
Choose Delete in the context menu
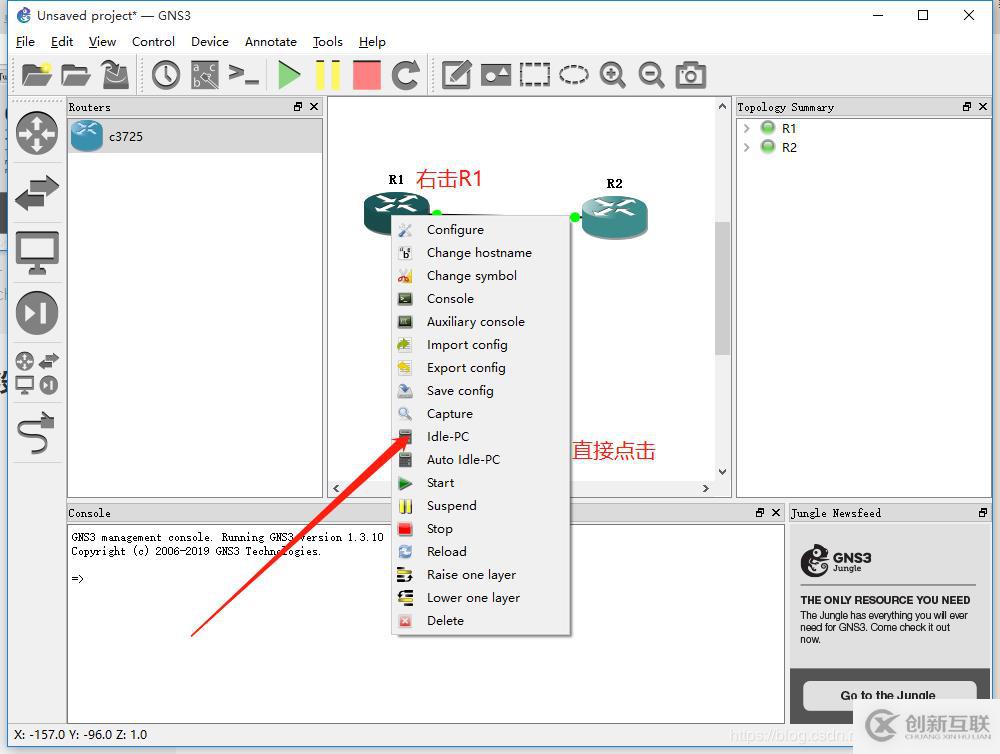pos(481,621)
